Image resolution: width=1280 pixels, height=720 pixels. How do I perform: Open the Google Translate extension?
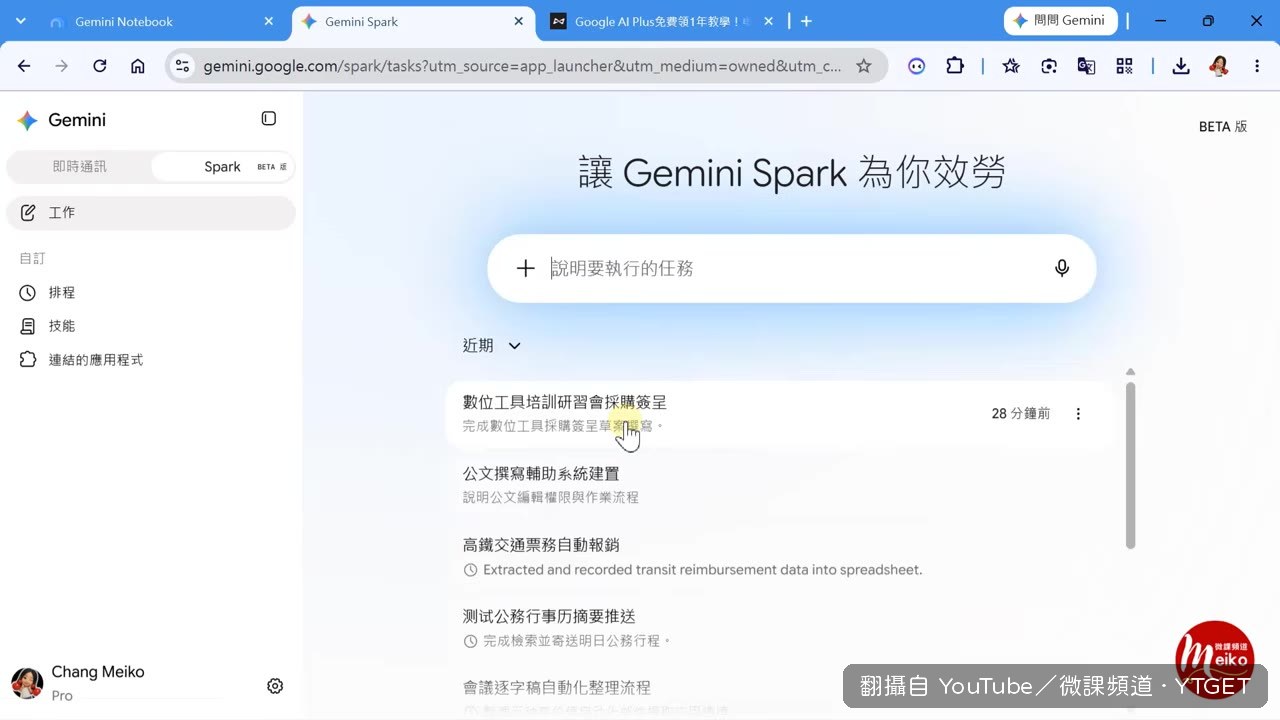[x=1086, y=66]
